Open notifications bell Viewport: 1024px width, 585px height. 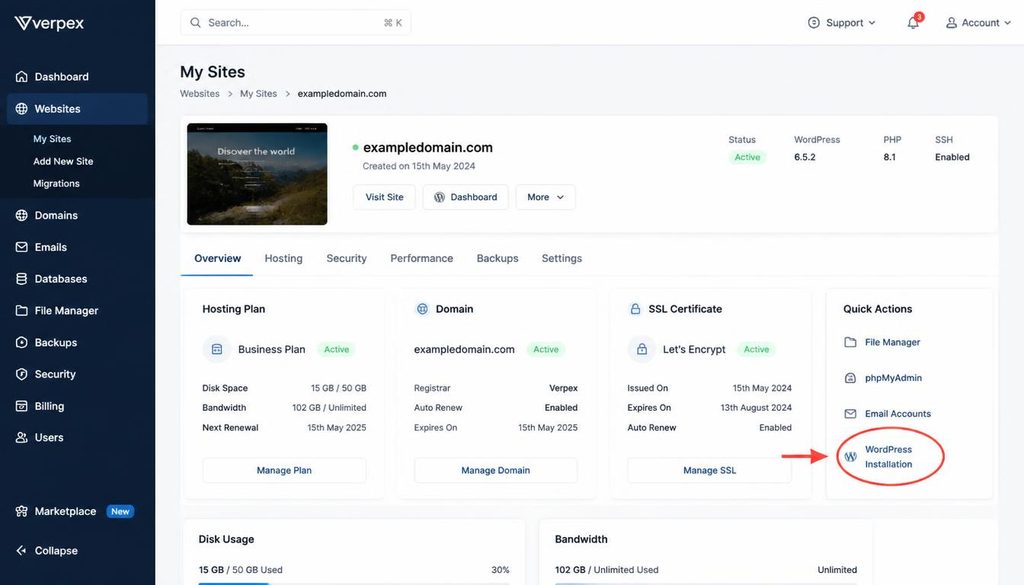point(913,23)
